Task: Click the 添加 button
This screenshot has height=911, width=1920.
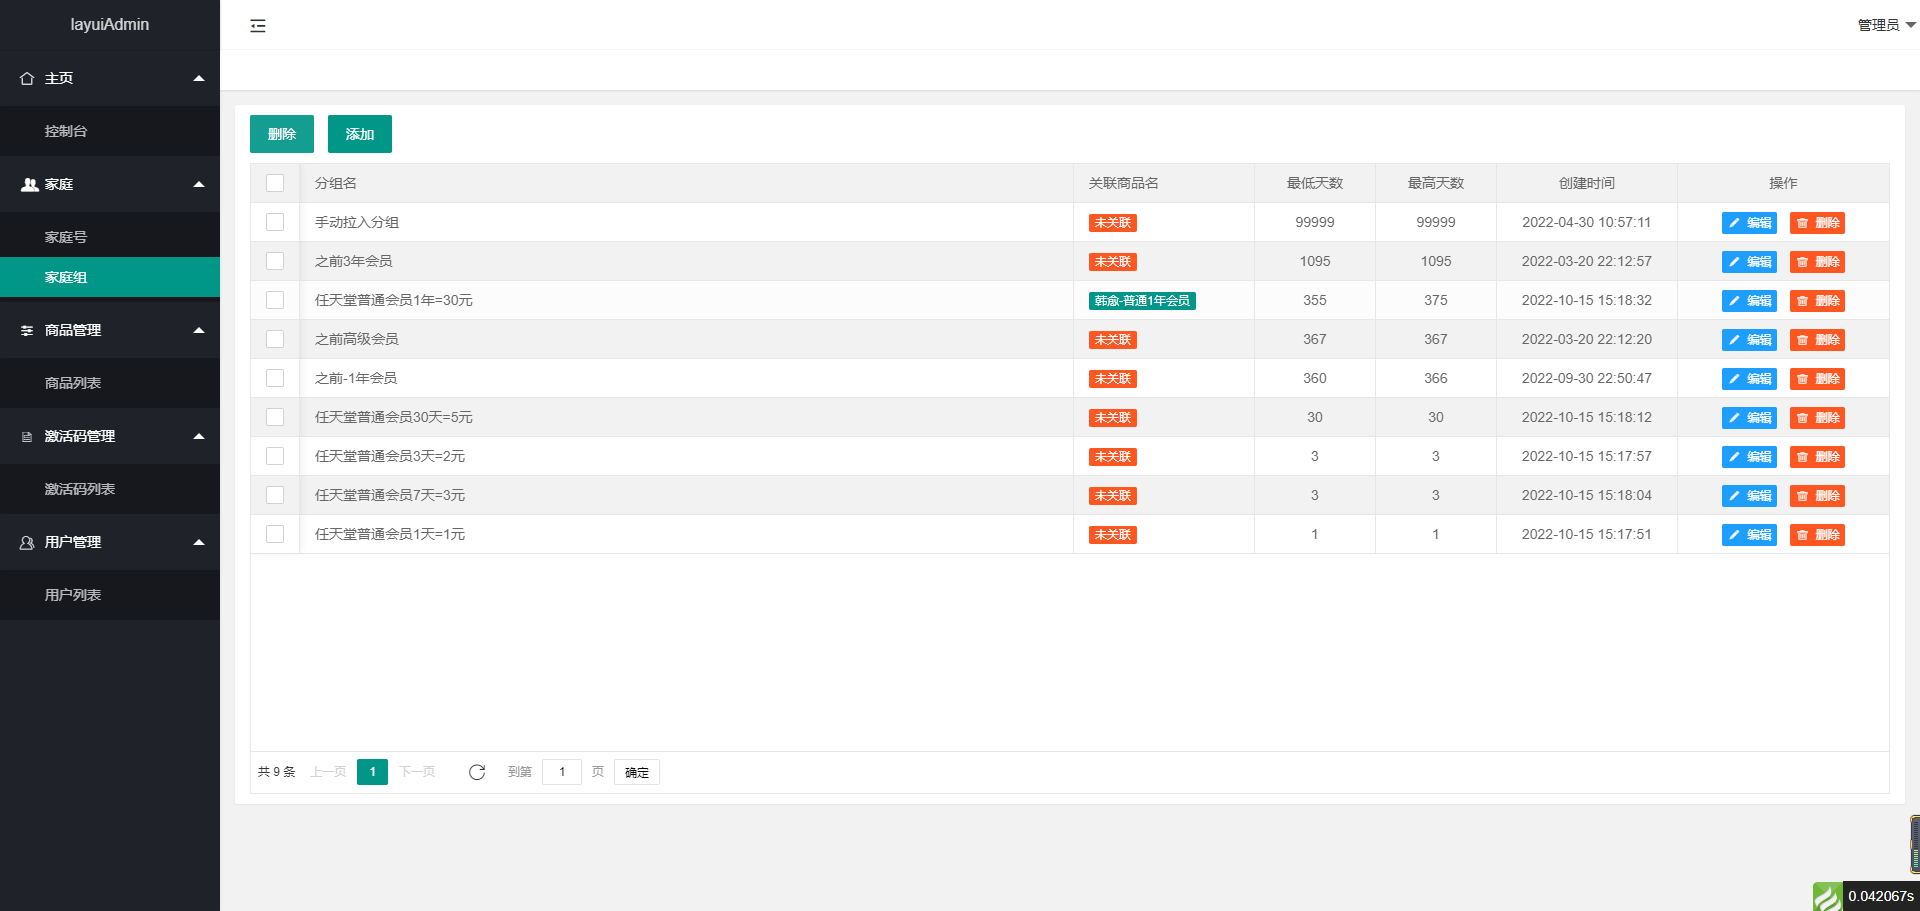Action: [x=360, y=134]
